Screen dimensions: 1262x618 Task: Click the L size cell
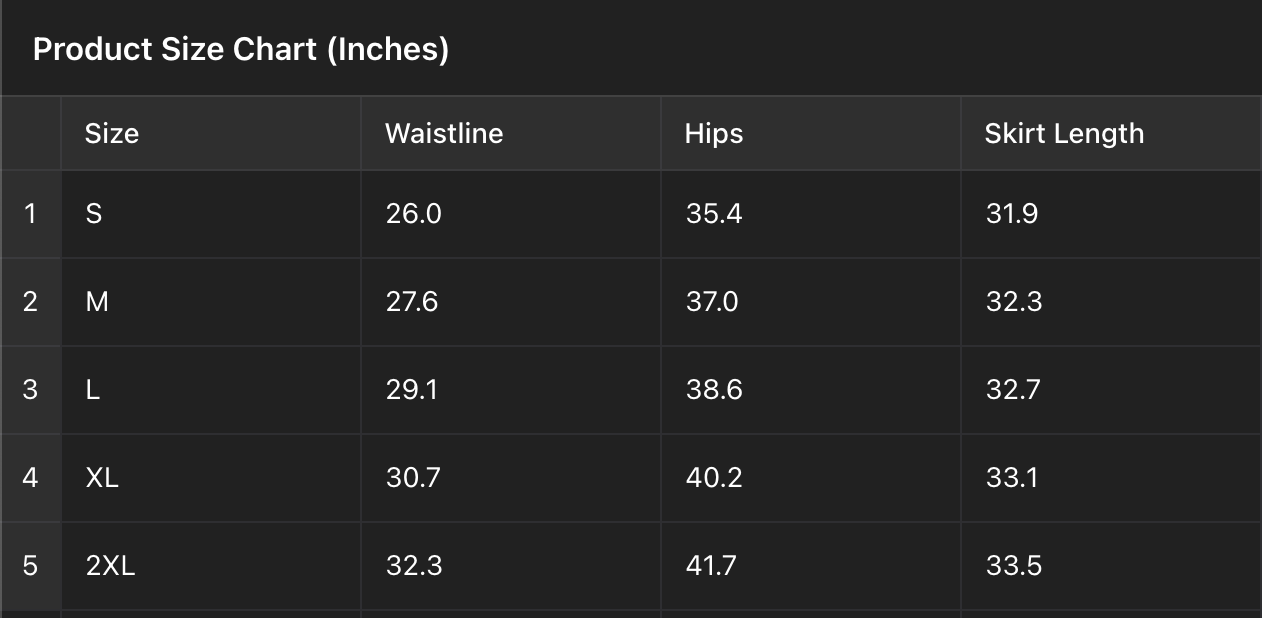93,390
